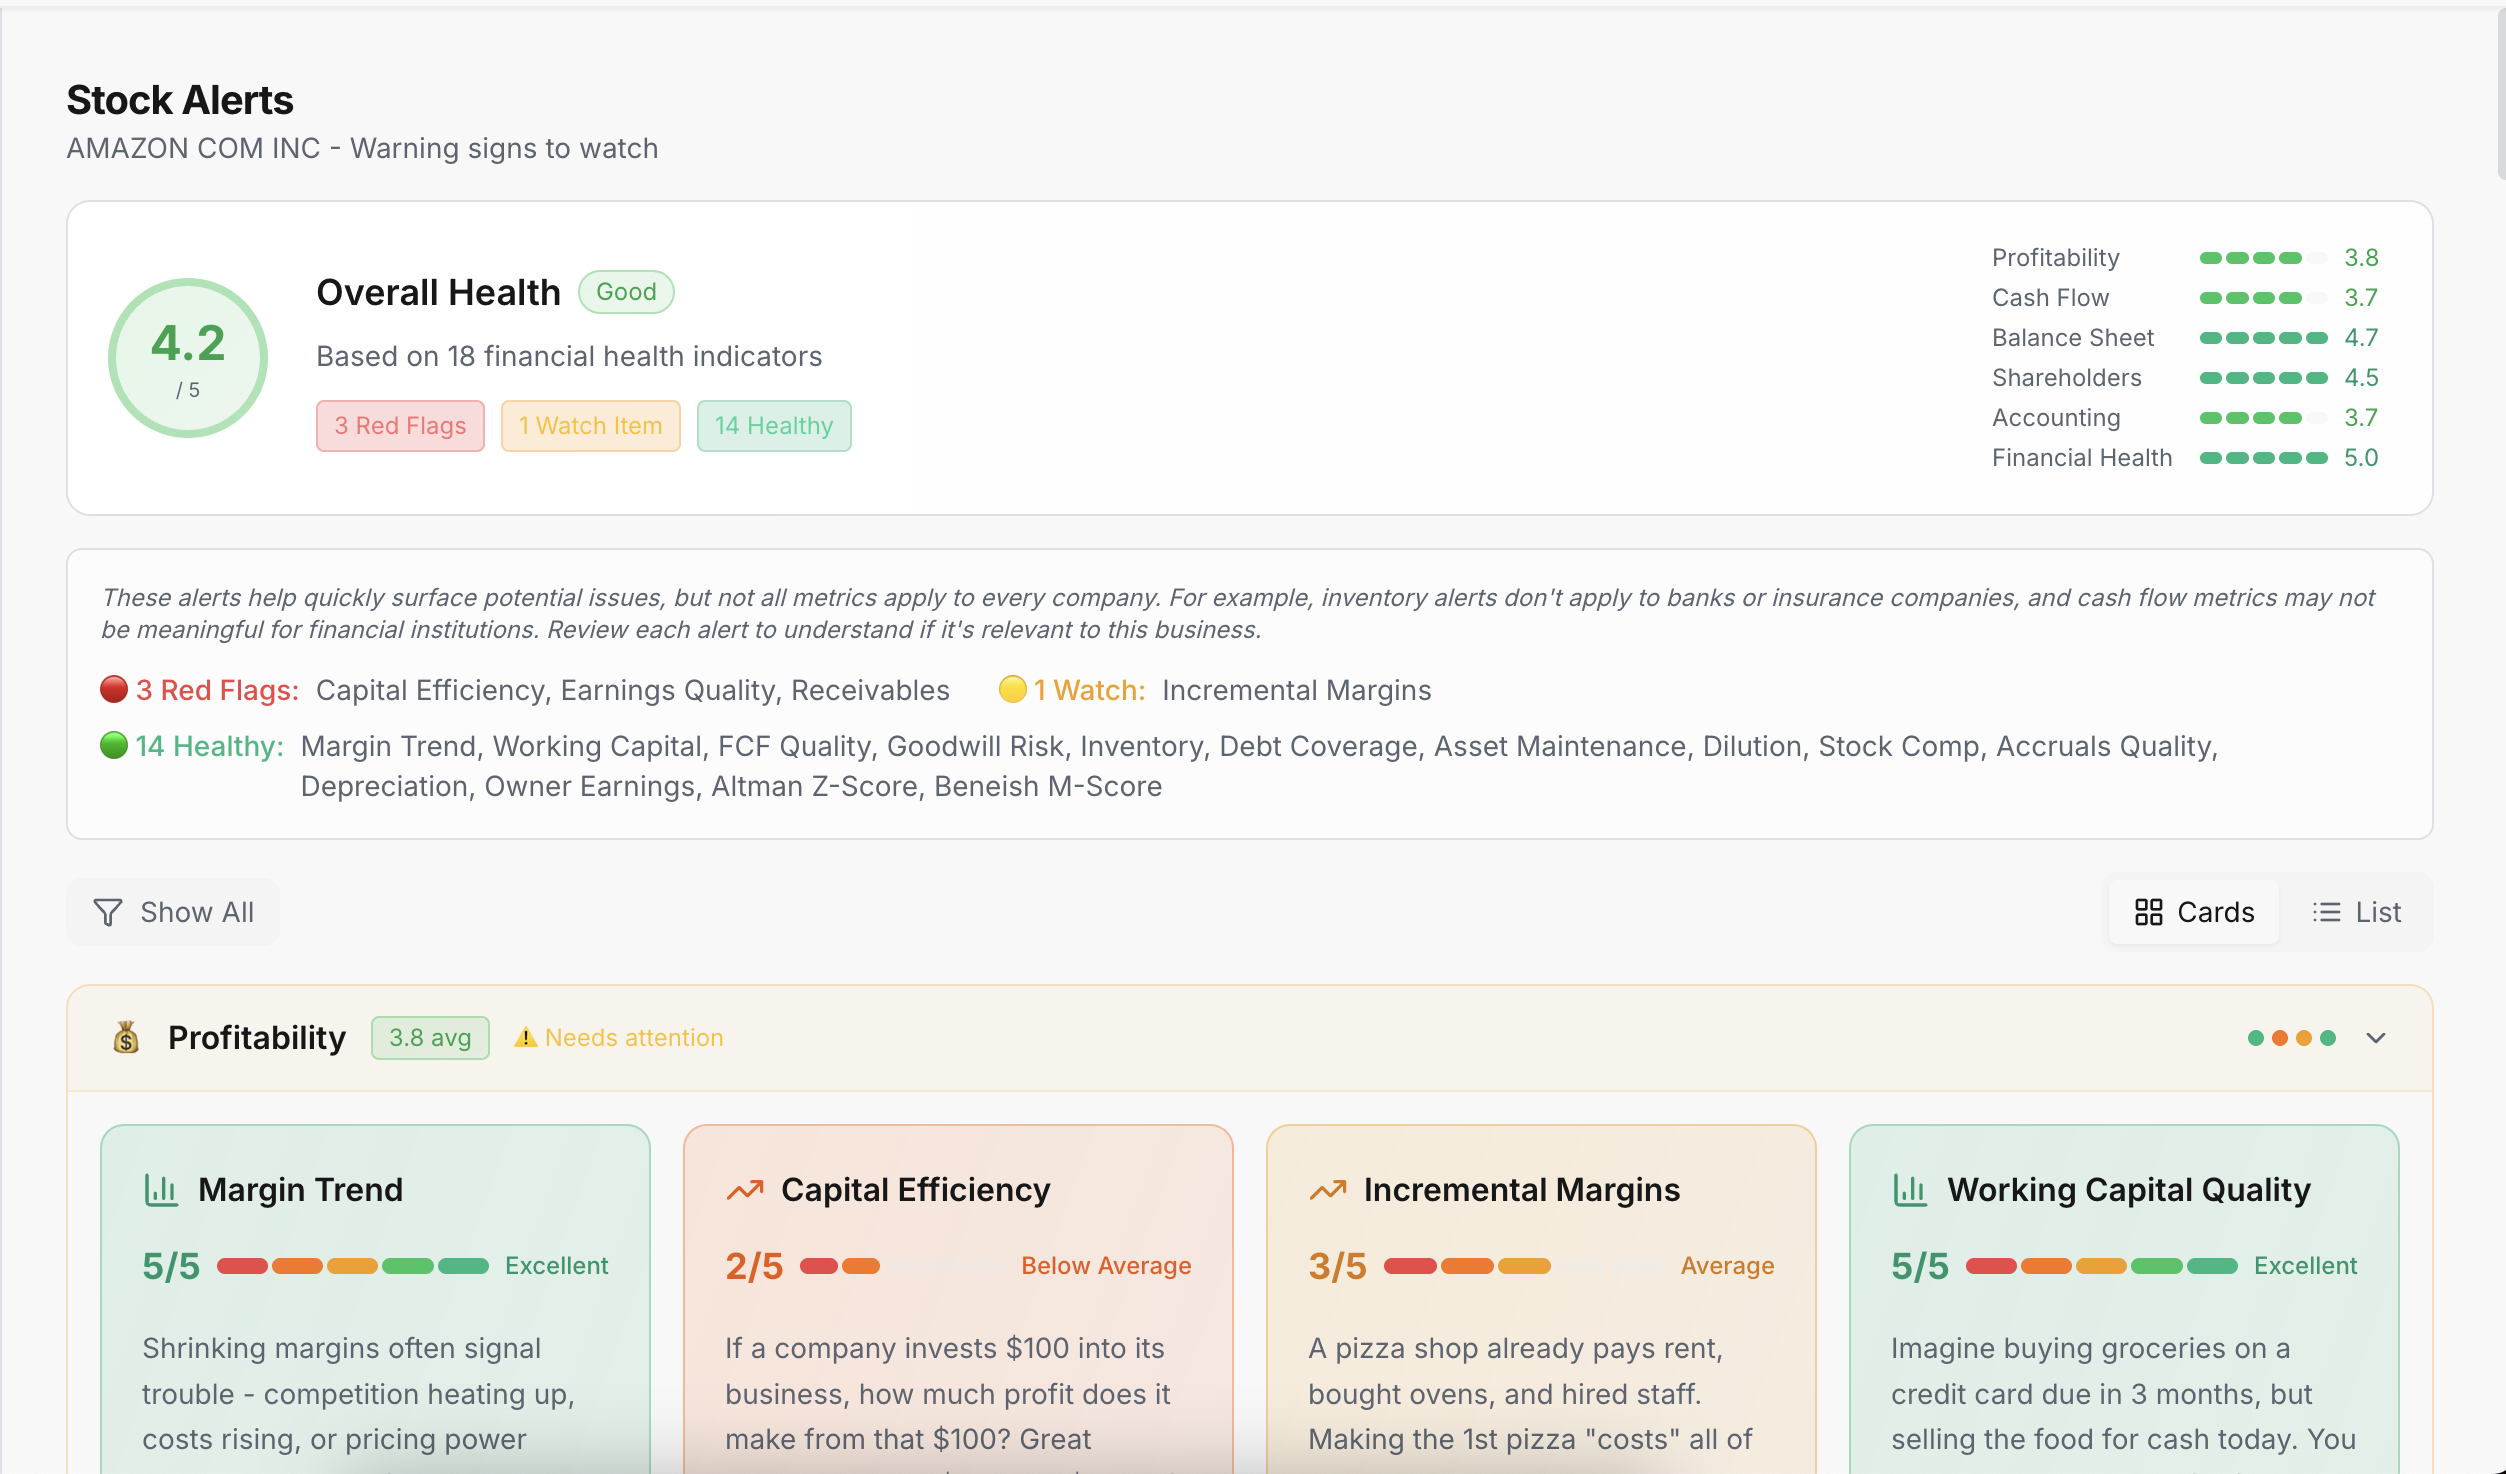2506x1474 pixels.
Task: Switch to List view
Action: pos(2357,911)
